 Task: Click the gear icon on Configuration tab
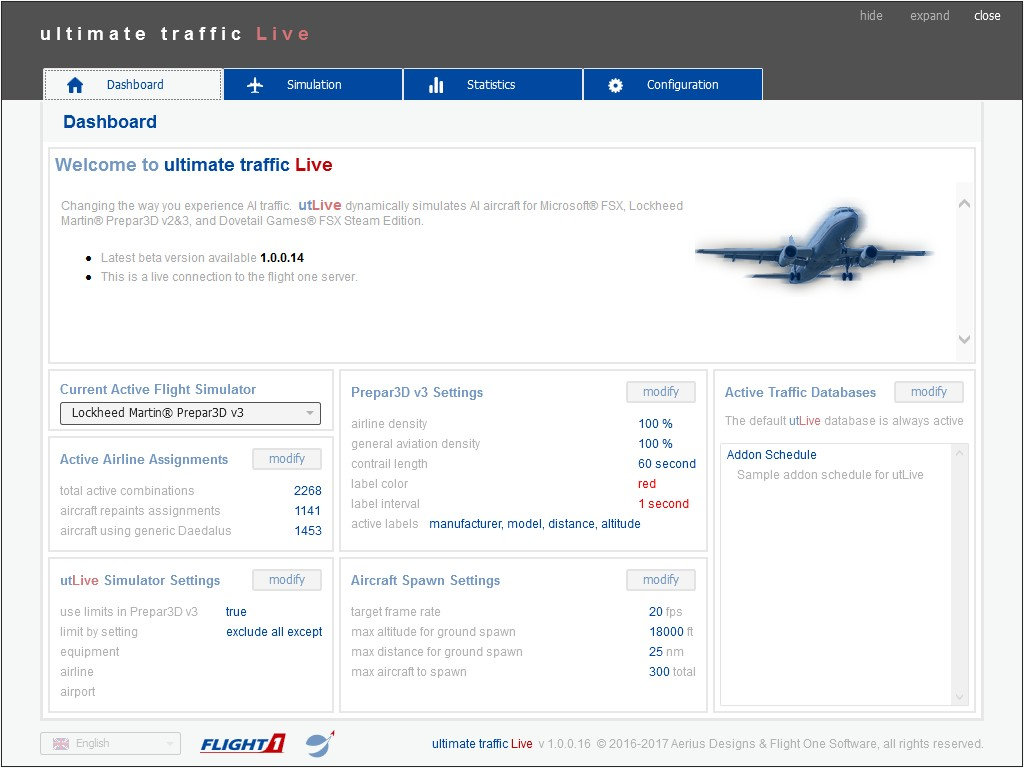point(615,85)
